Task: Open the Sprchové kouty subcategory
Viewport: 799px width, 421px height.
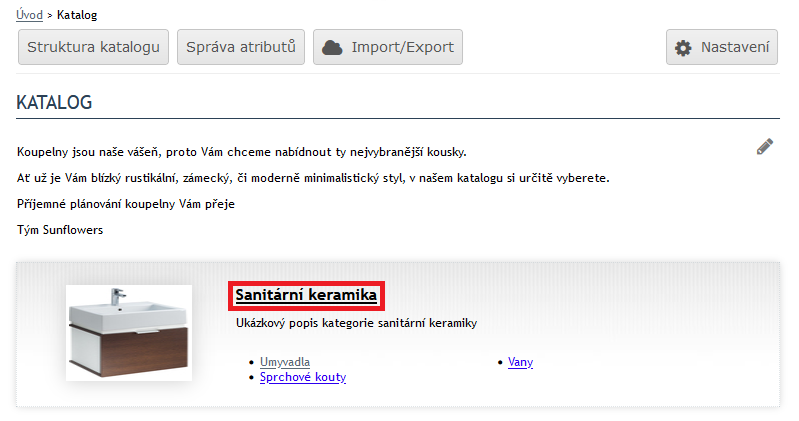Action: point(303,377)
